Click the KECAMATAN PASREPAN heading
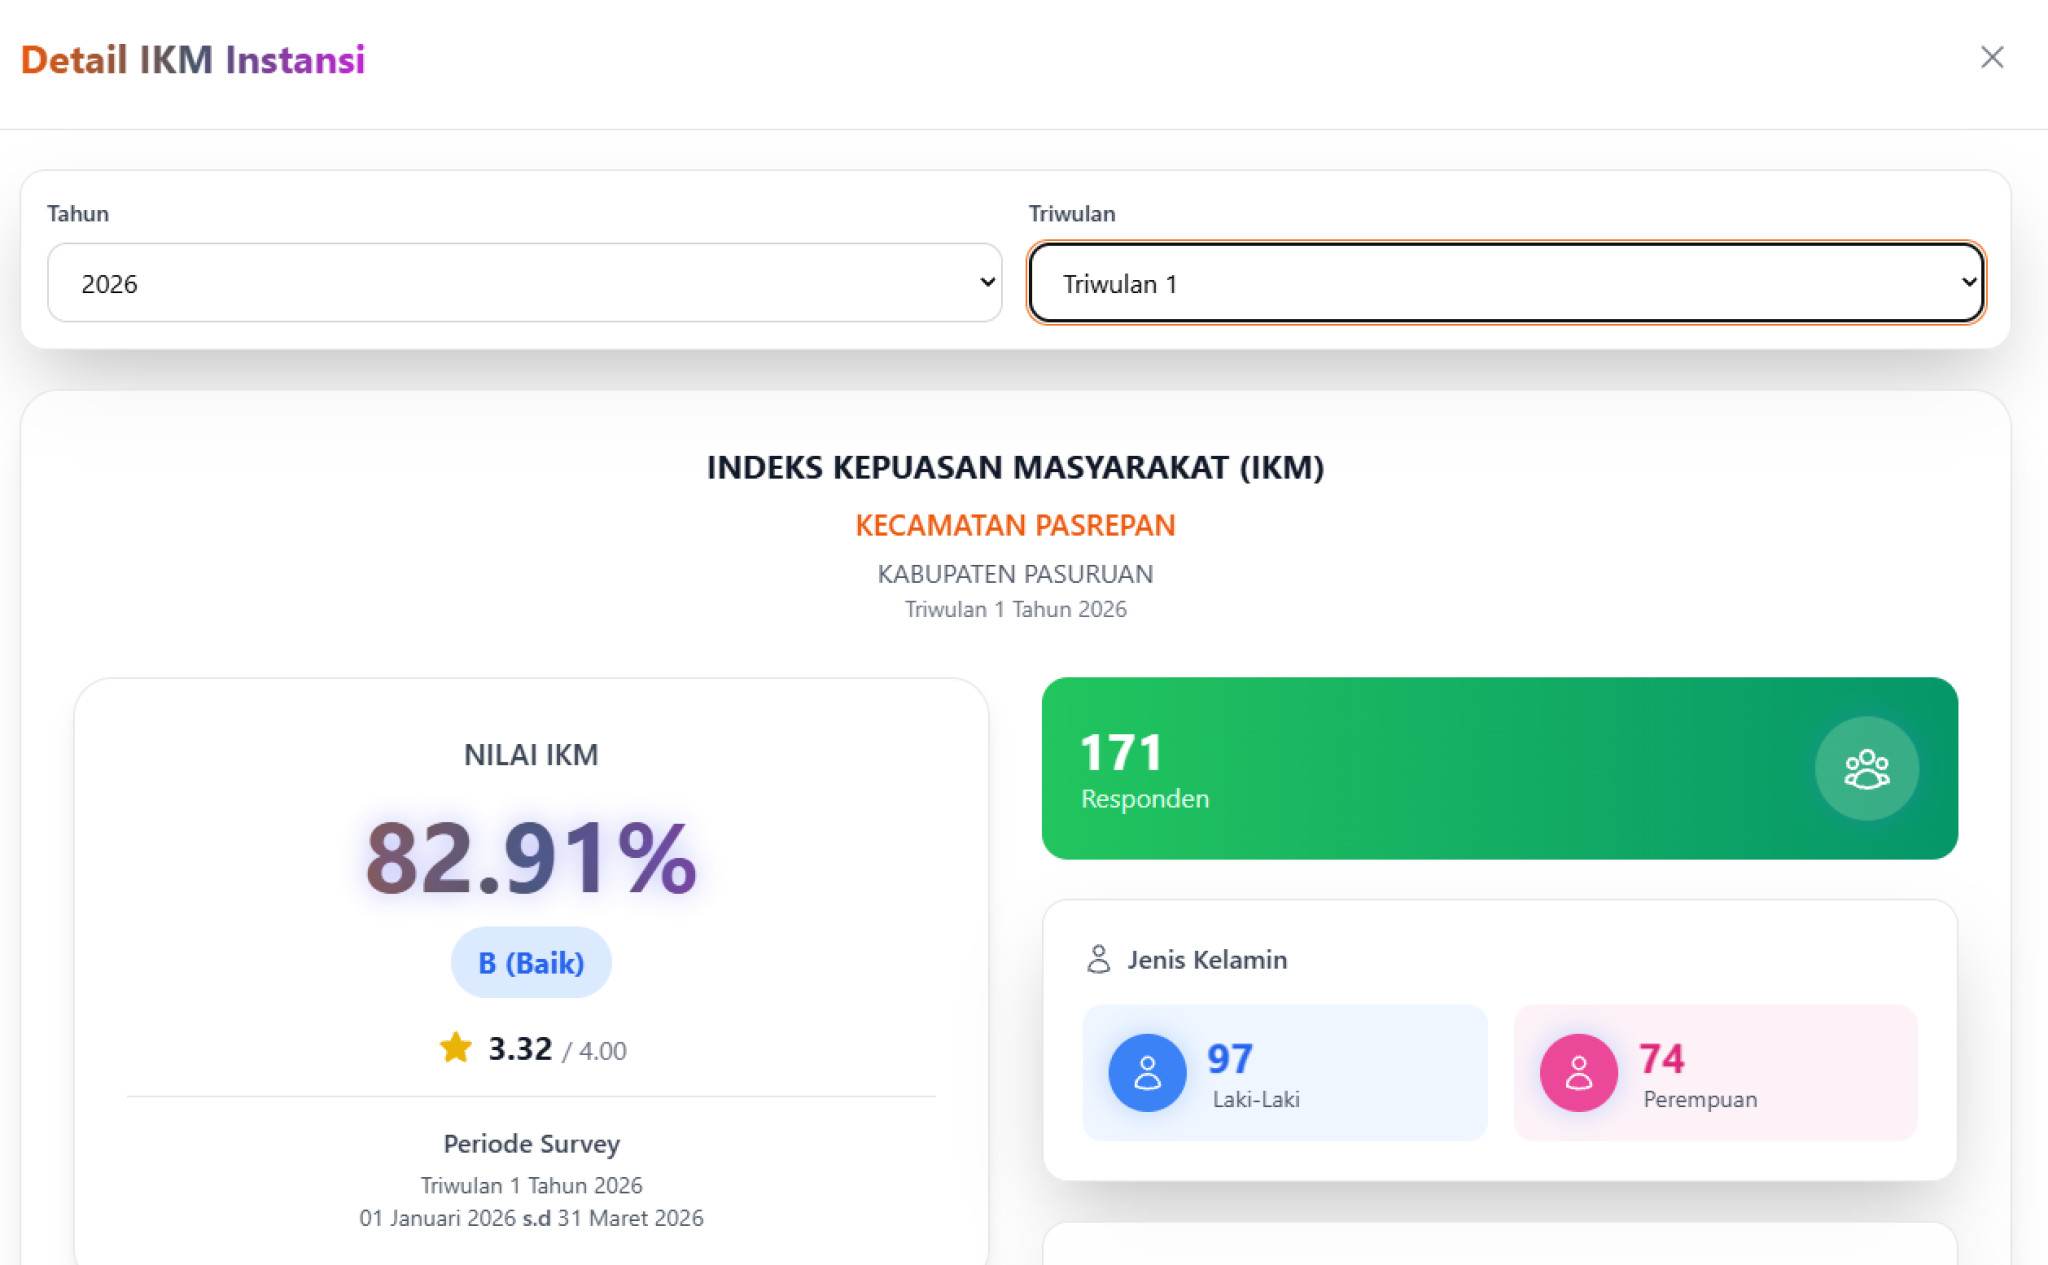 [x=1015, y=525]
